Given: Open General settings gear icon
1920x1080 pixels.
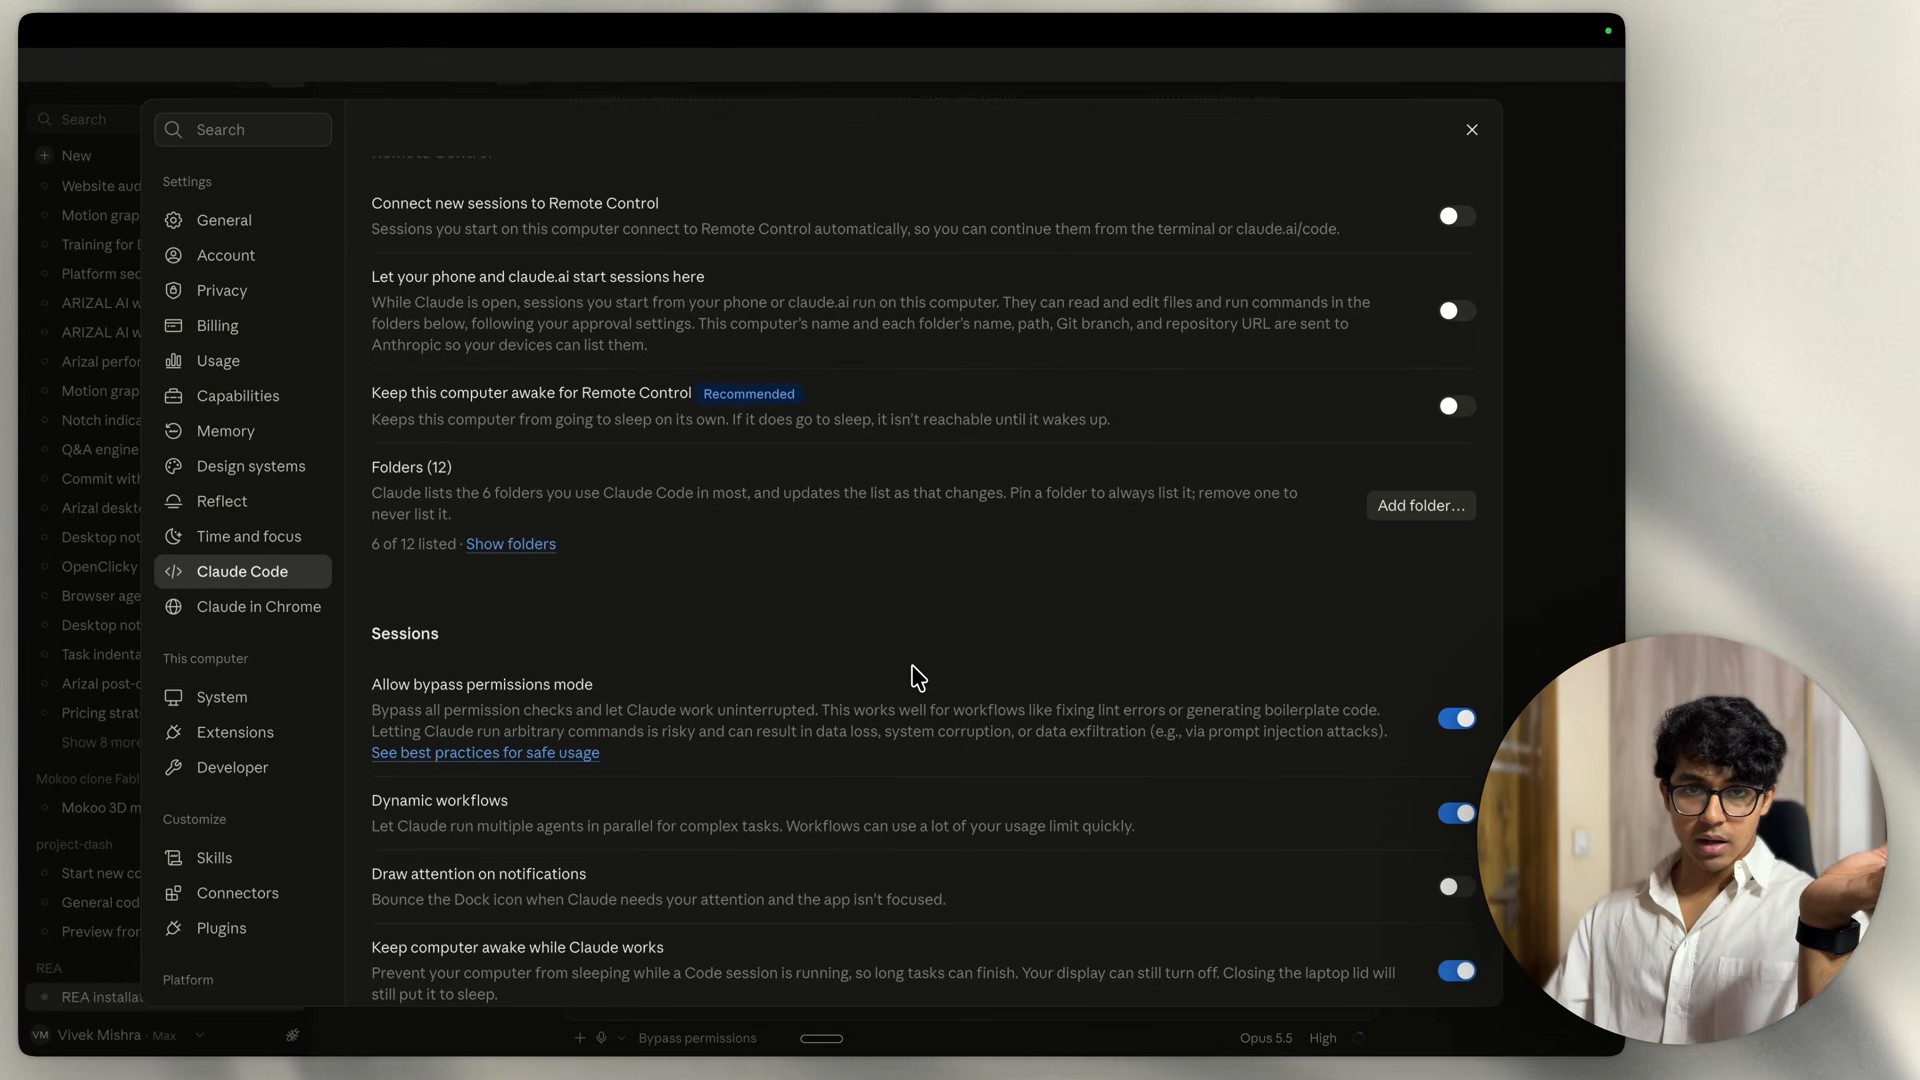Looking at the screenshot, I should click(173, 220).
